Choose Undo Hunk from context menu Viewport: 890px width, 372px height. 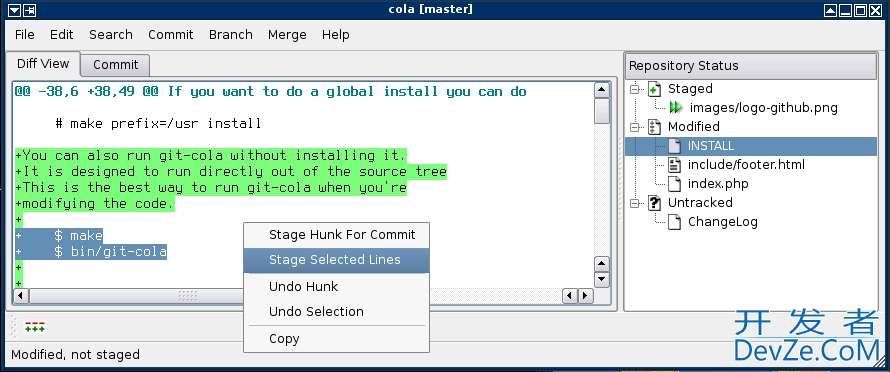337,286
